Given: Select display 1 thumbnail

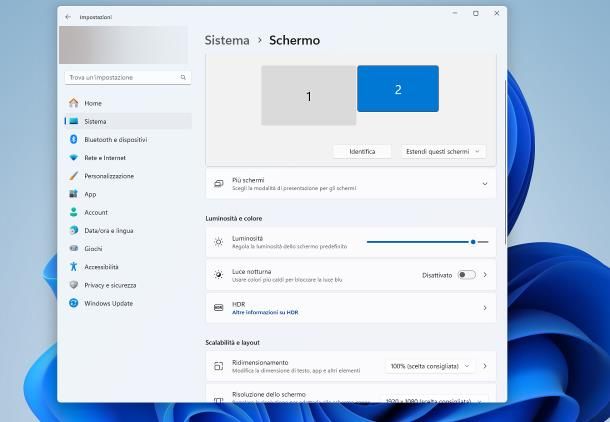Looking at the screenshot, I should point(309,96).
